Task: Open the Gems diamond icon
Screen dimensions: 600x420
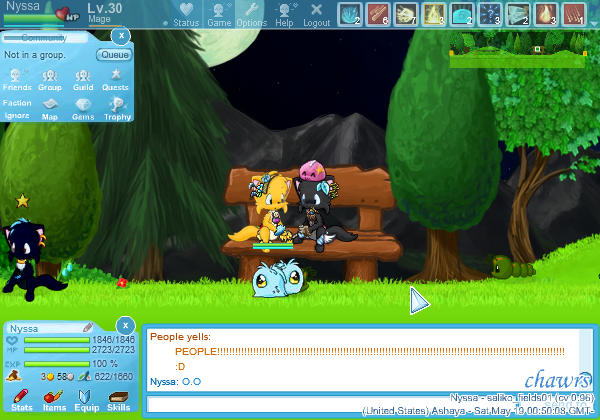Action: tap(83, 109)
